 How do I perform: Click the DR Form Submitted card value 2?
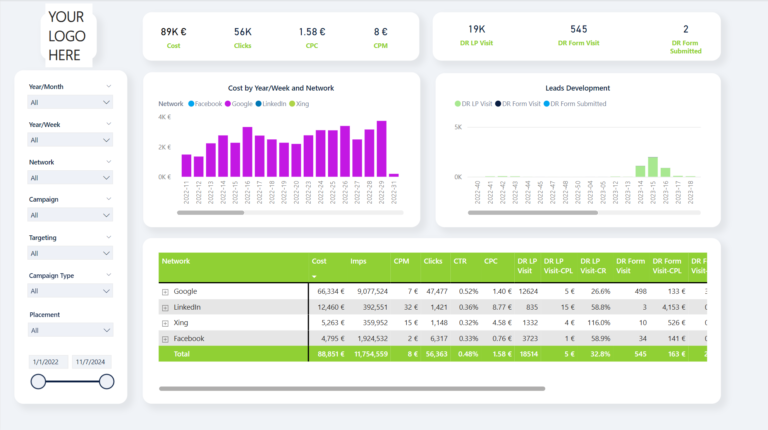686,29
